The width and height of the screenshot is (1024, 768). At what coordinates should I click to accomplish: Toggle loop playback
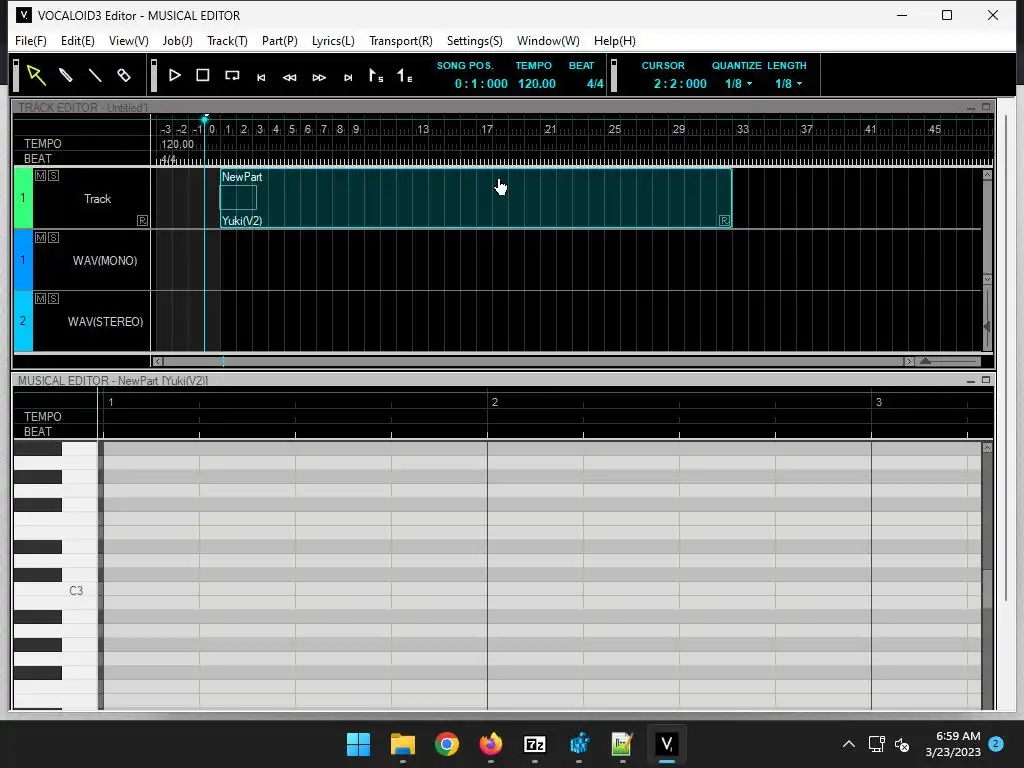[232, 75]
